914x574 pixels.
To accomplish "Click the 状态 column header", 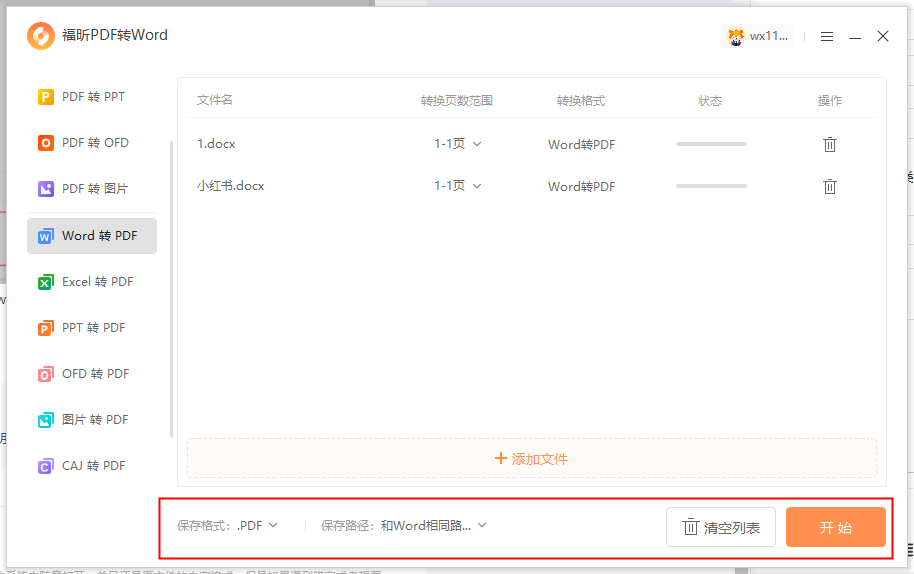I will tap(710, 101).
